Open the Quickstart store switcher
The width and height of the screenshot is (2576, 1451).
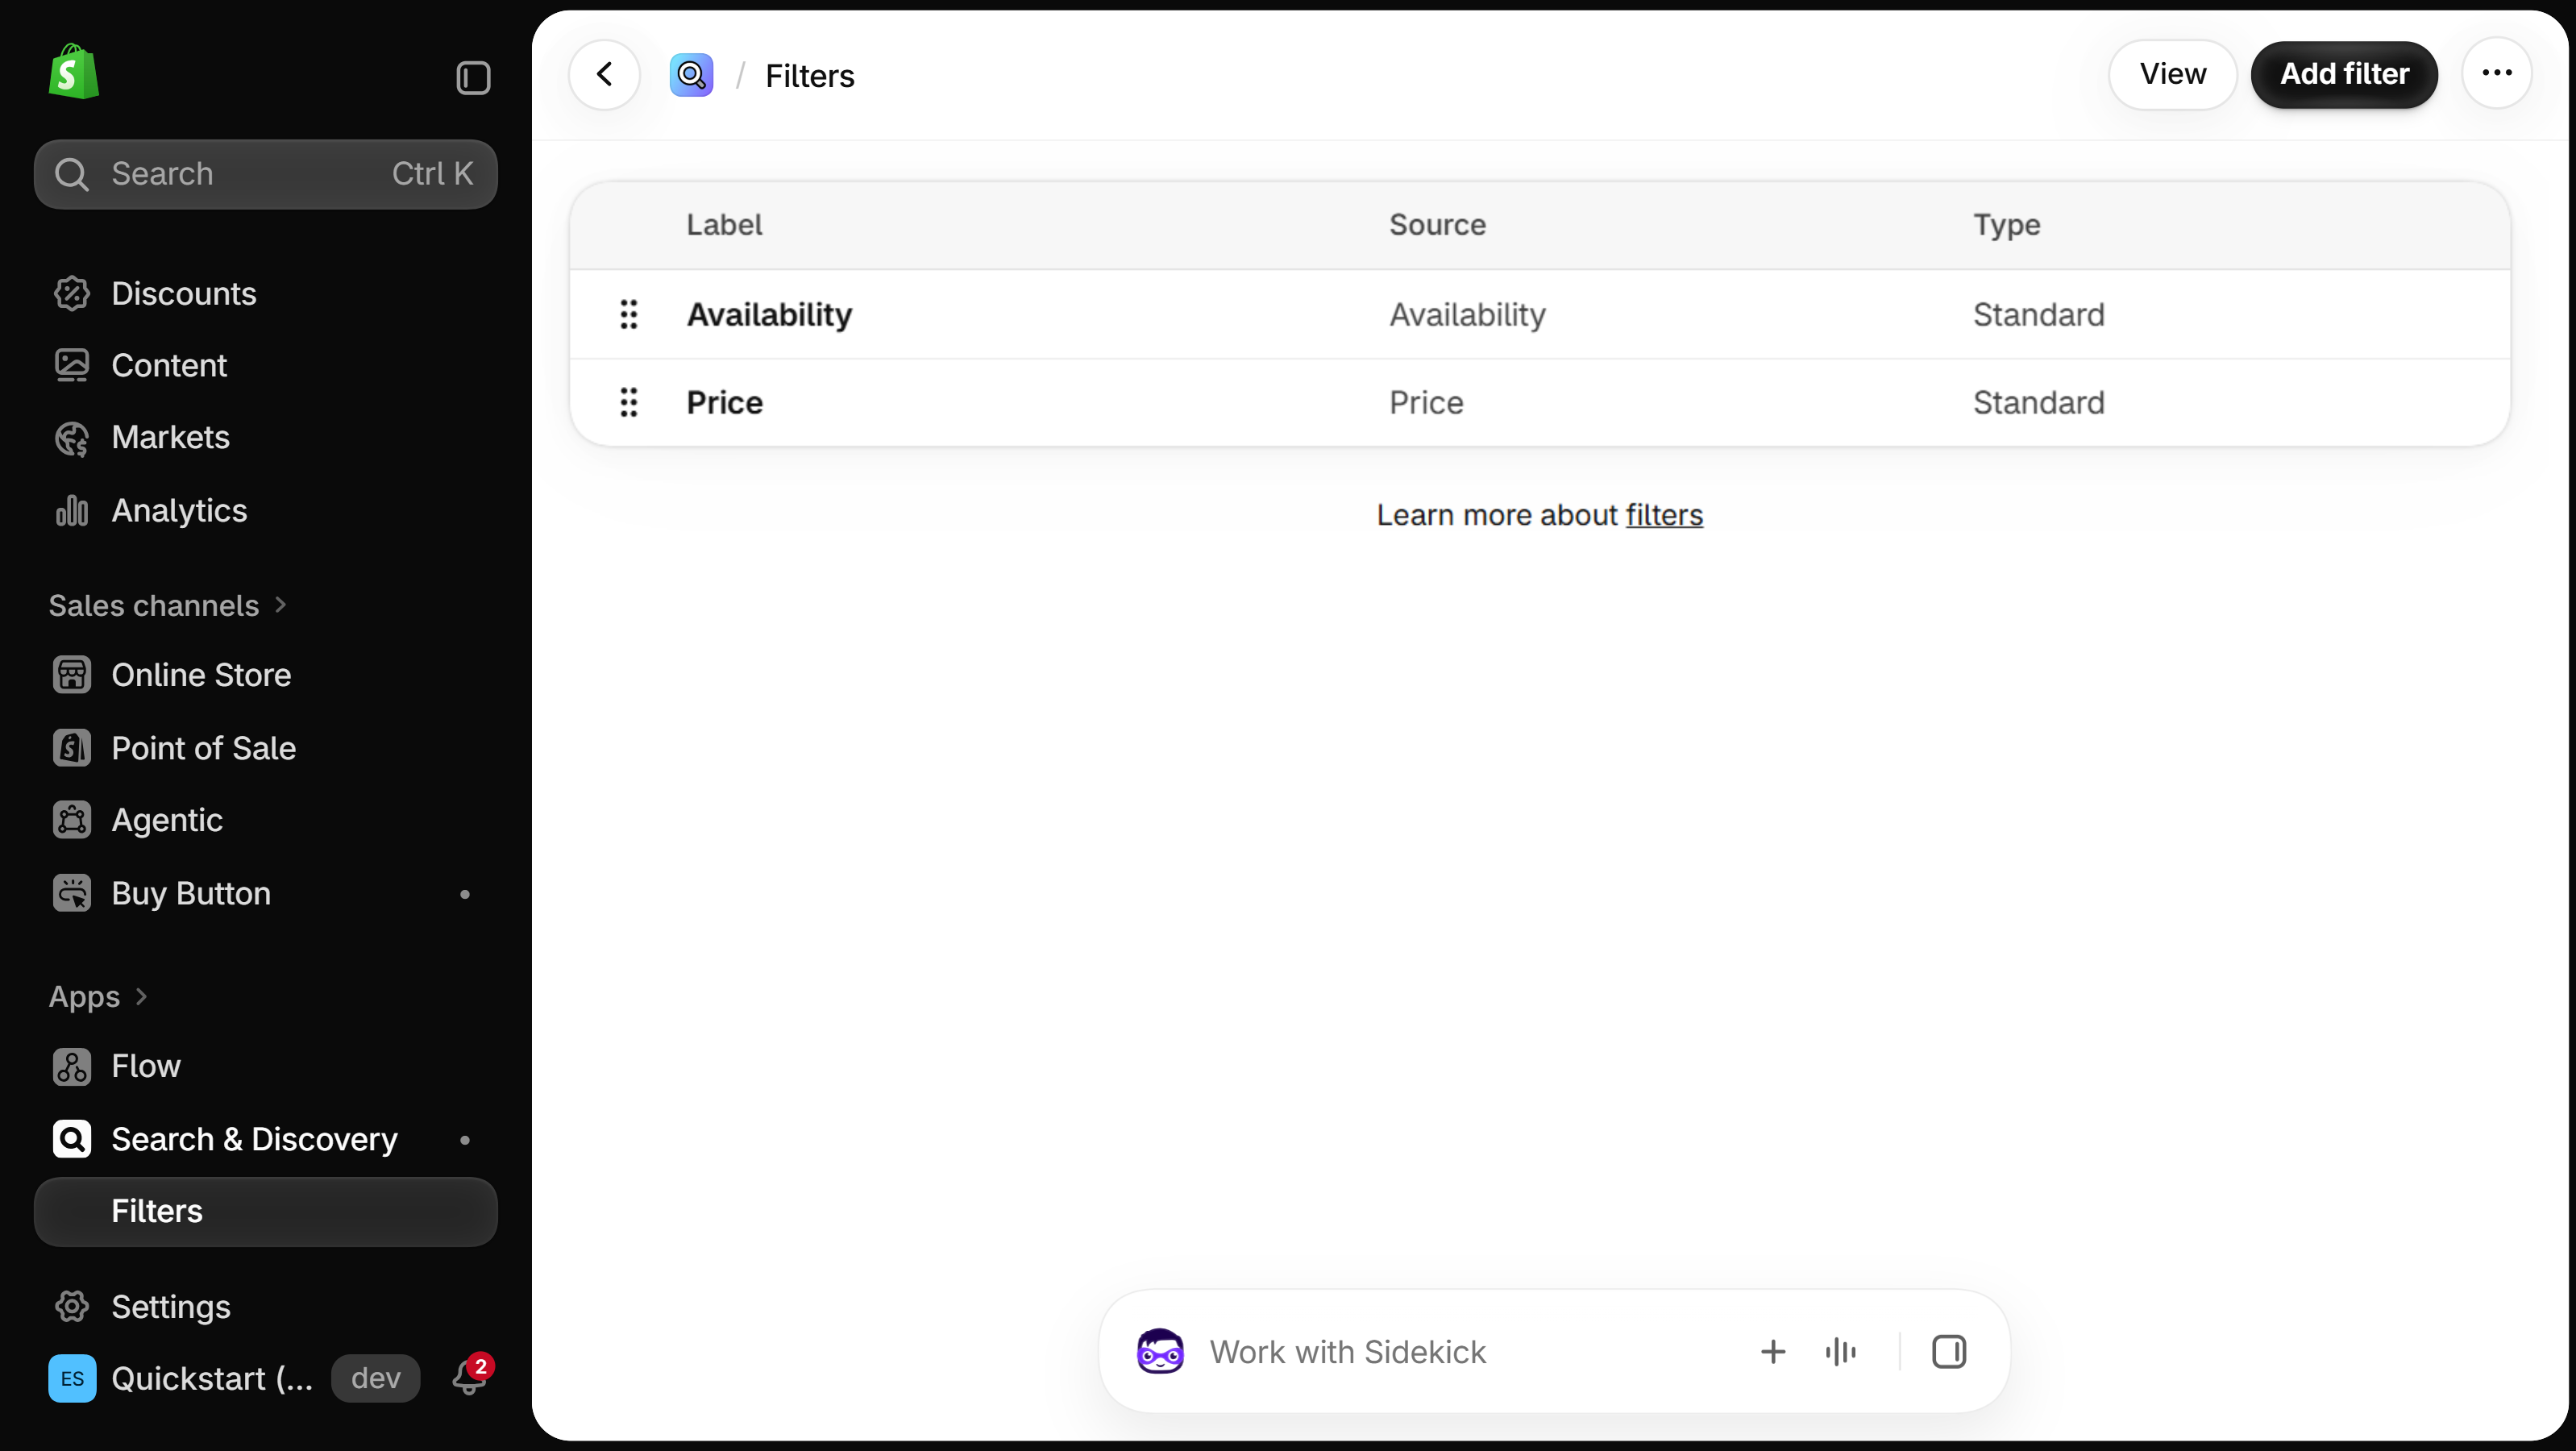(211, 1378)
